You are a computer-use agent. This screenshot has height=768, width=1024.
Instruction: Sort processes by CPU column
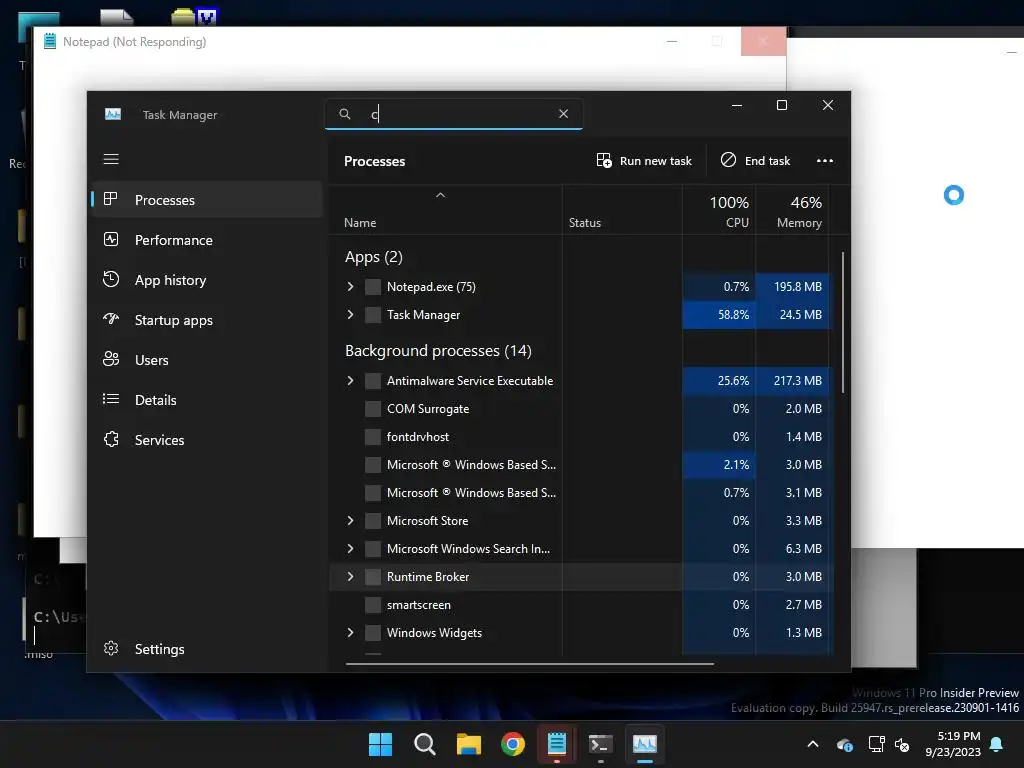coord(719,210)
